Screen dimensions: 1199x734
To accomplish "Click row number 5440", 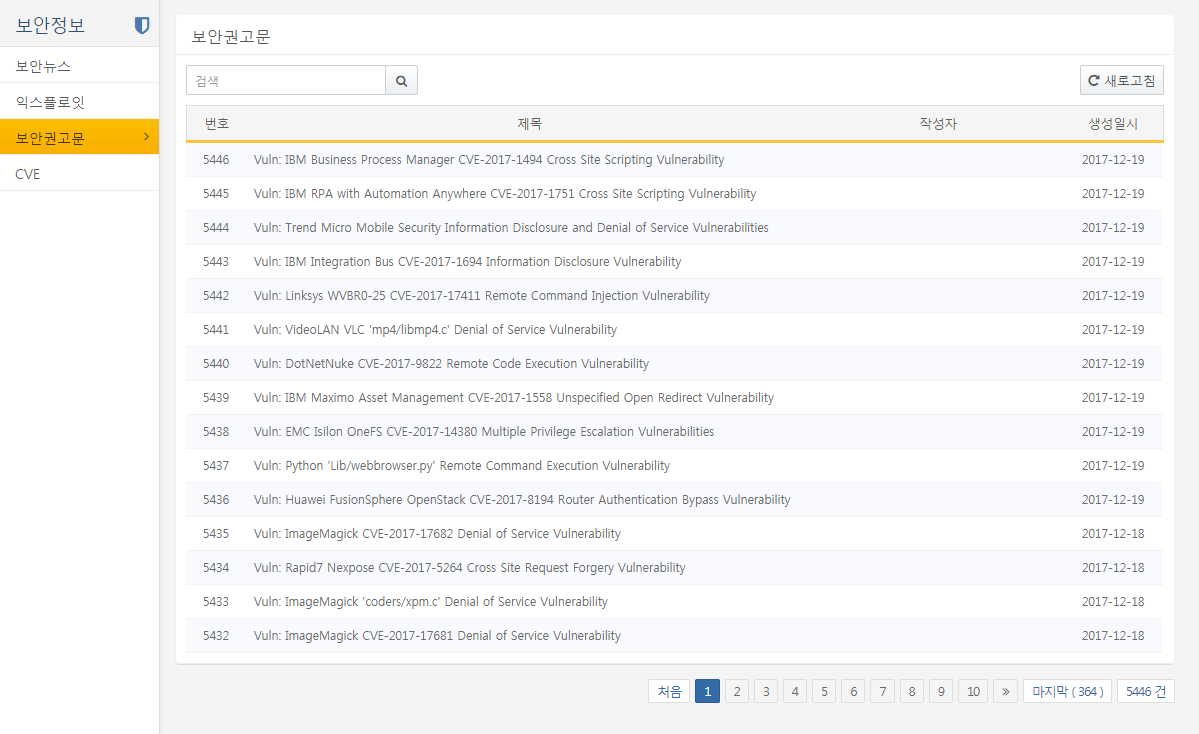I will click(x=216, y=364).
